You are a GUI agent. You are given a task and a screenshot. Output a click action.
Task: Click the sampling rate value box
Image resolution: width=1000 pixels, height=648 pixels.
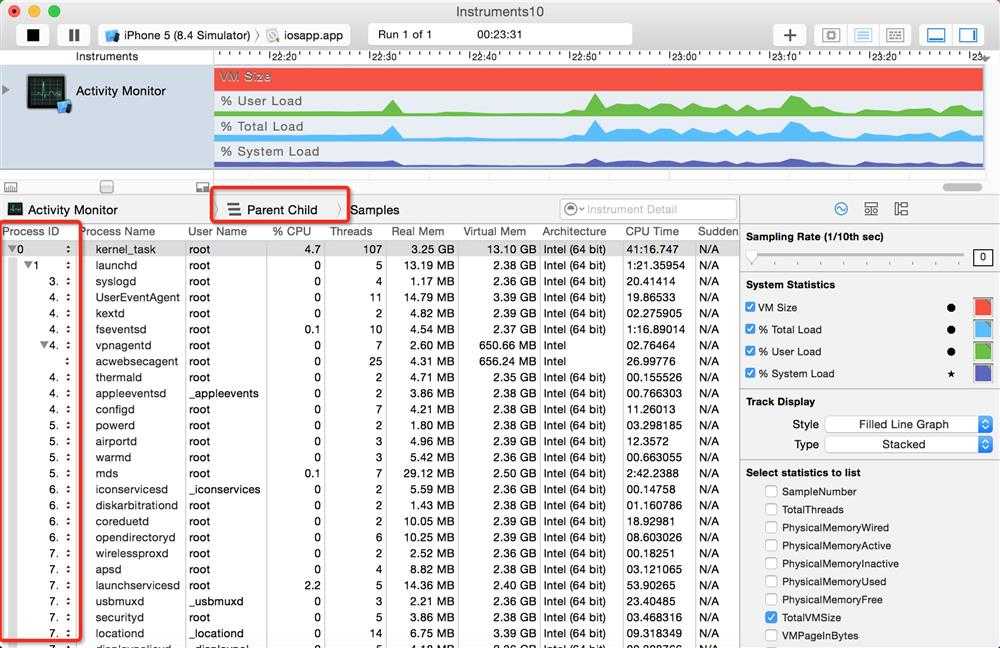coord(983,257)
